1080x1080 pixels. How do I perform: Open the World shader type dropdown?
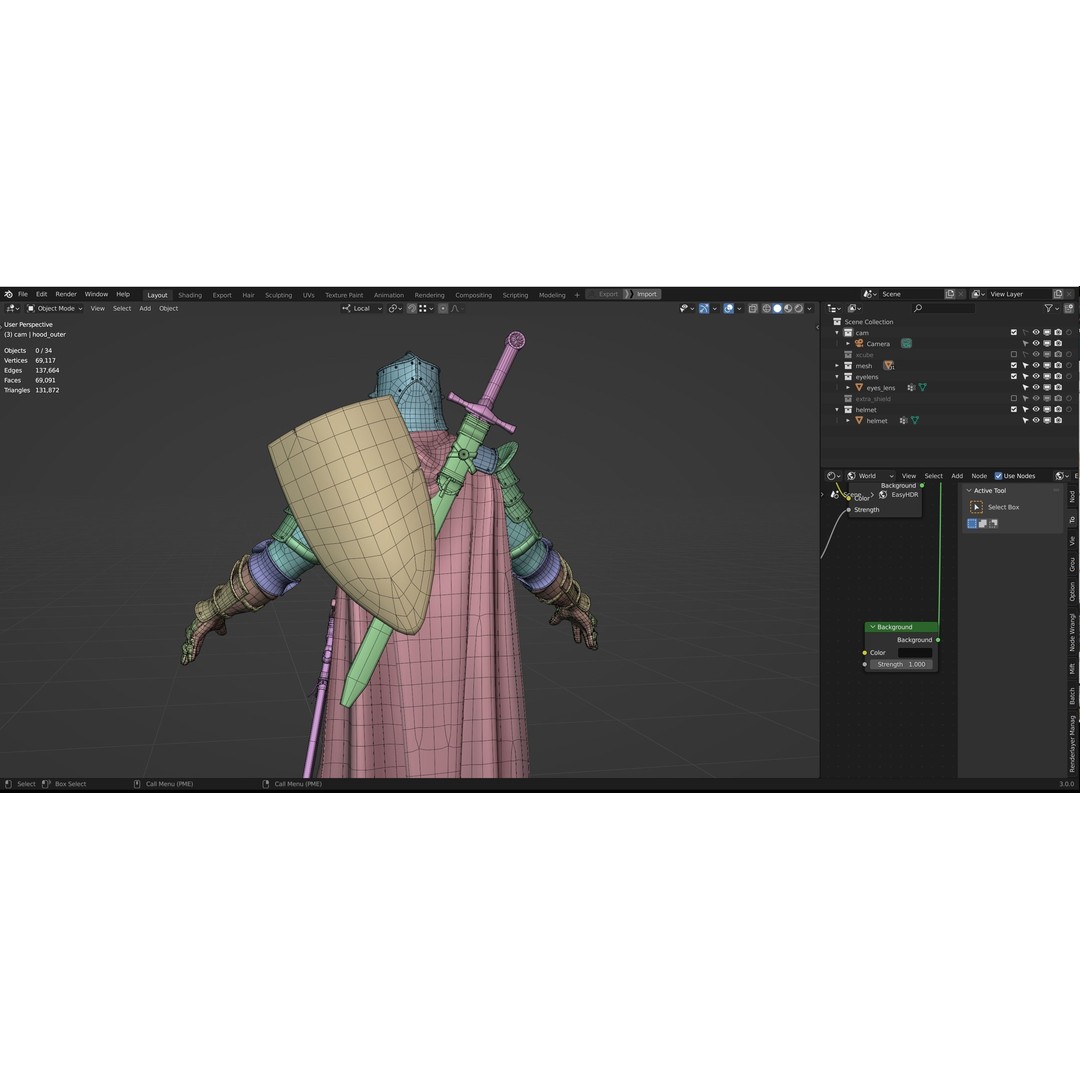(870, 476)
